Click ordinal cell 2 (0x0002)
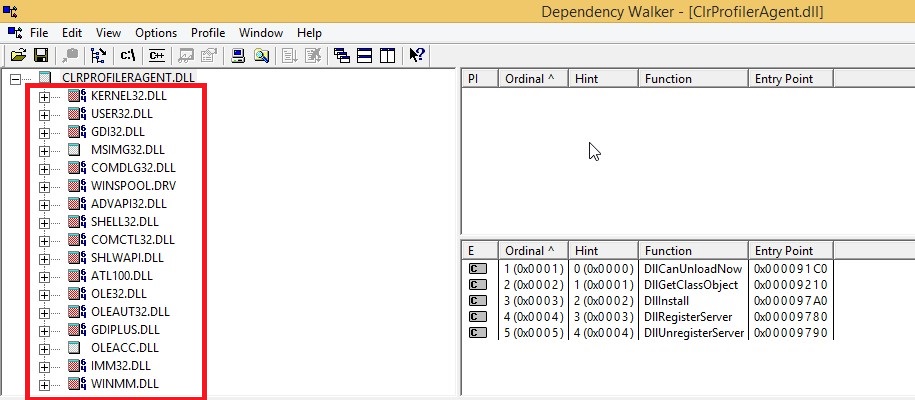 click(x=534, y=285)
